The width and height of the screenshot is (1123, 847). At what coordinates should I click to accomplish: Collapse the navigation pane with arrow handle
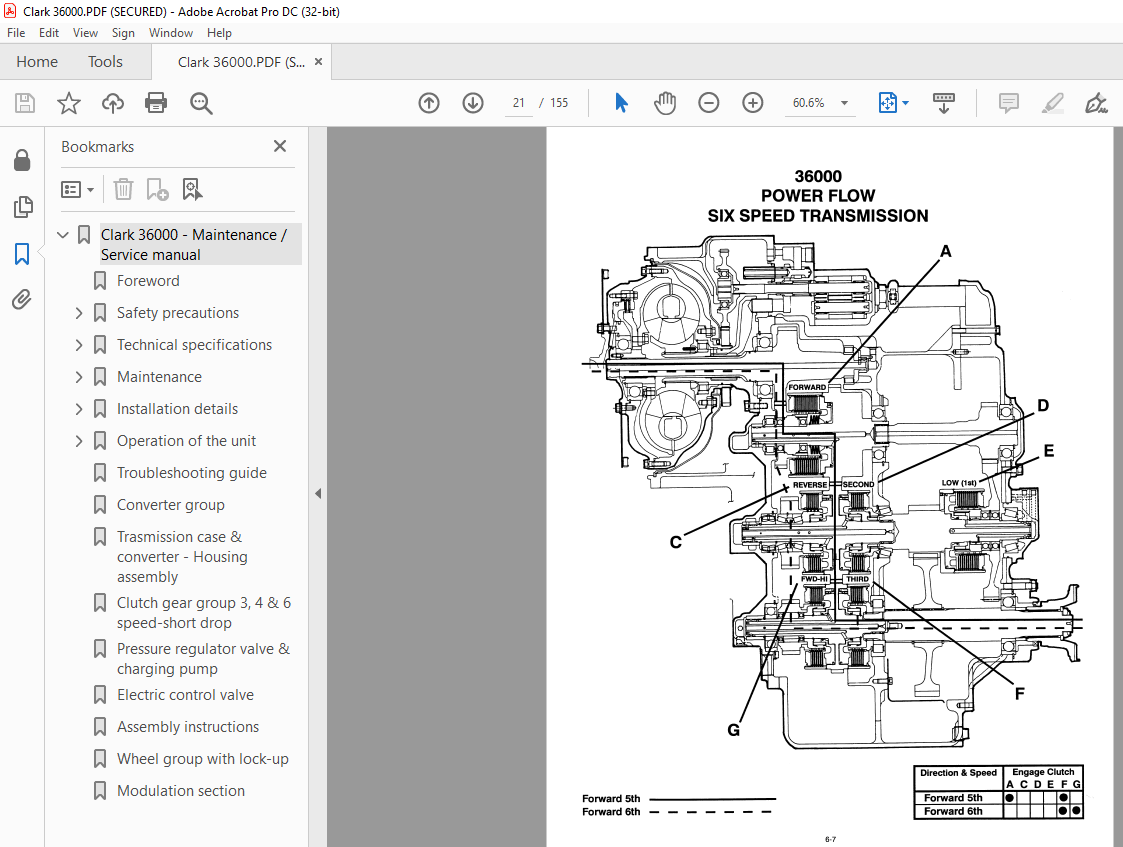318,493
